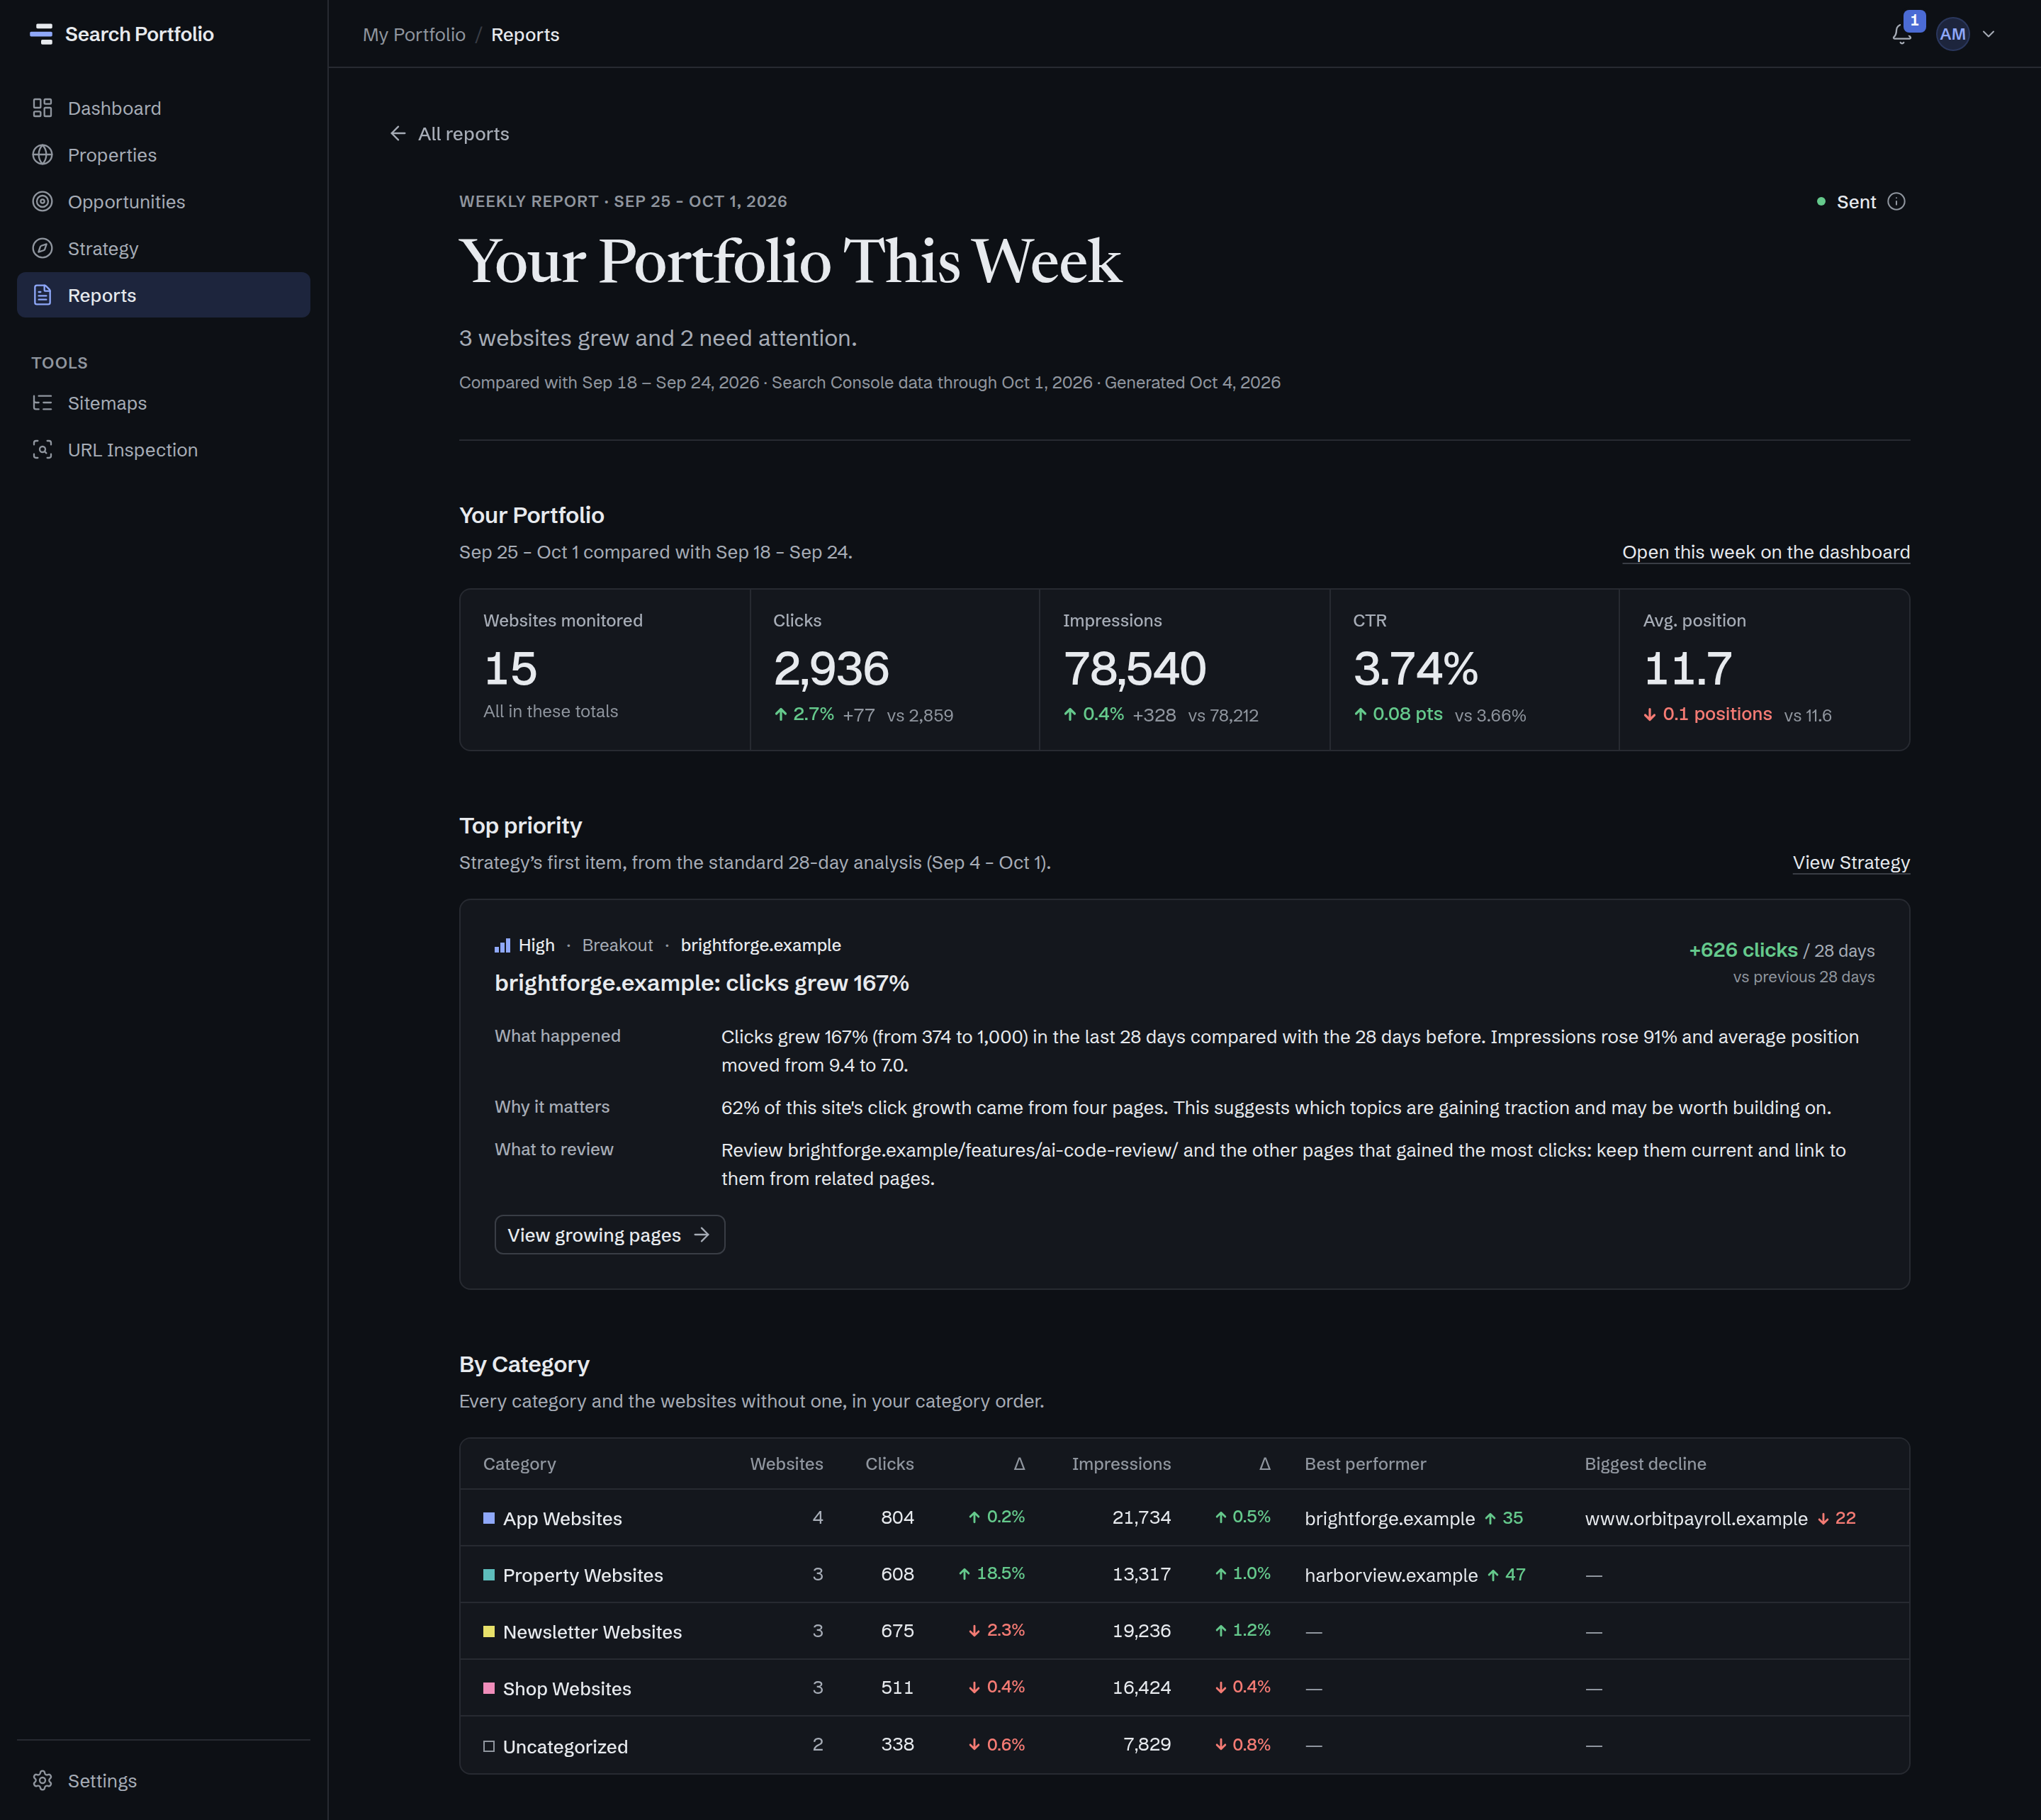The width and height of the screenshot is (2041, 1820).
Task: Open the notifications bell
Action: [x=1902, y=34]
